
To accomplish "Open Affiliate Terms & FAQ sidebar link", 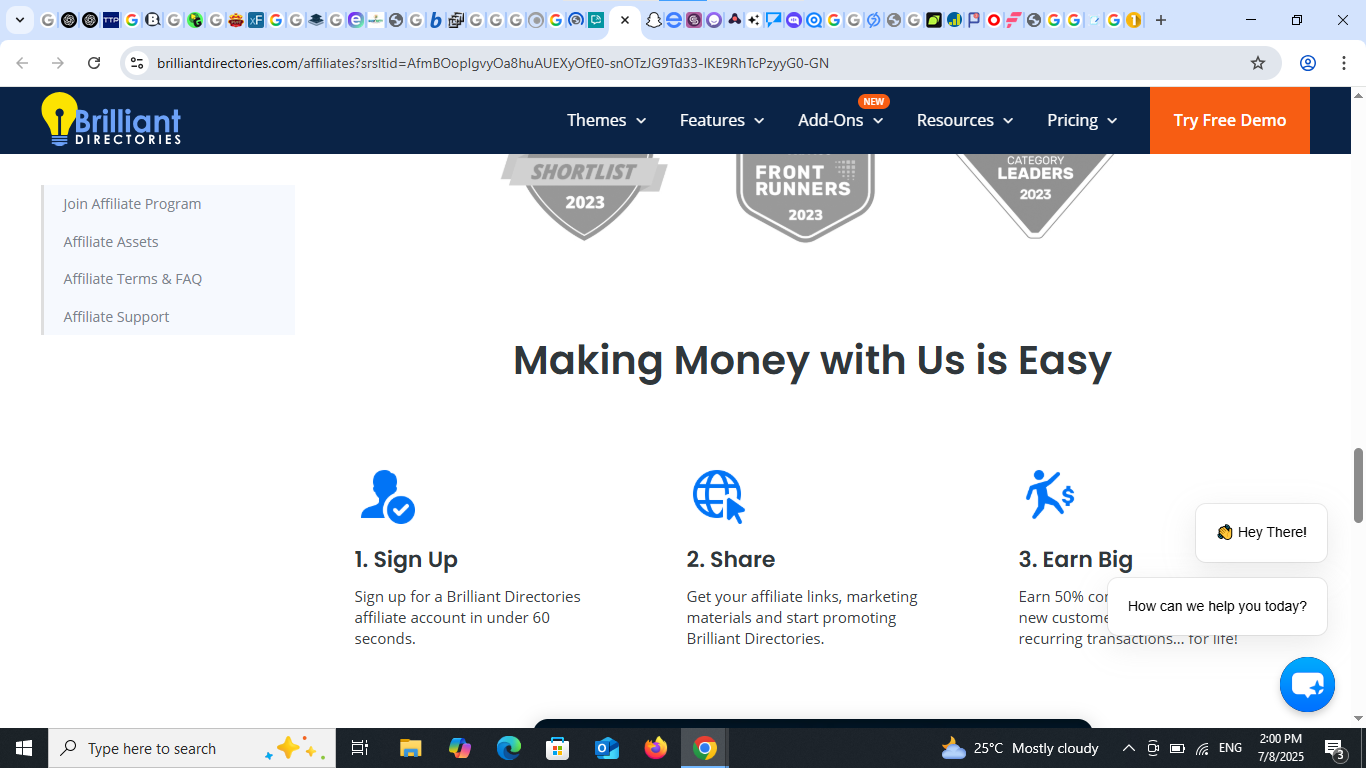I will 133,279.
